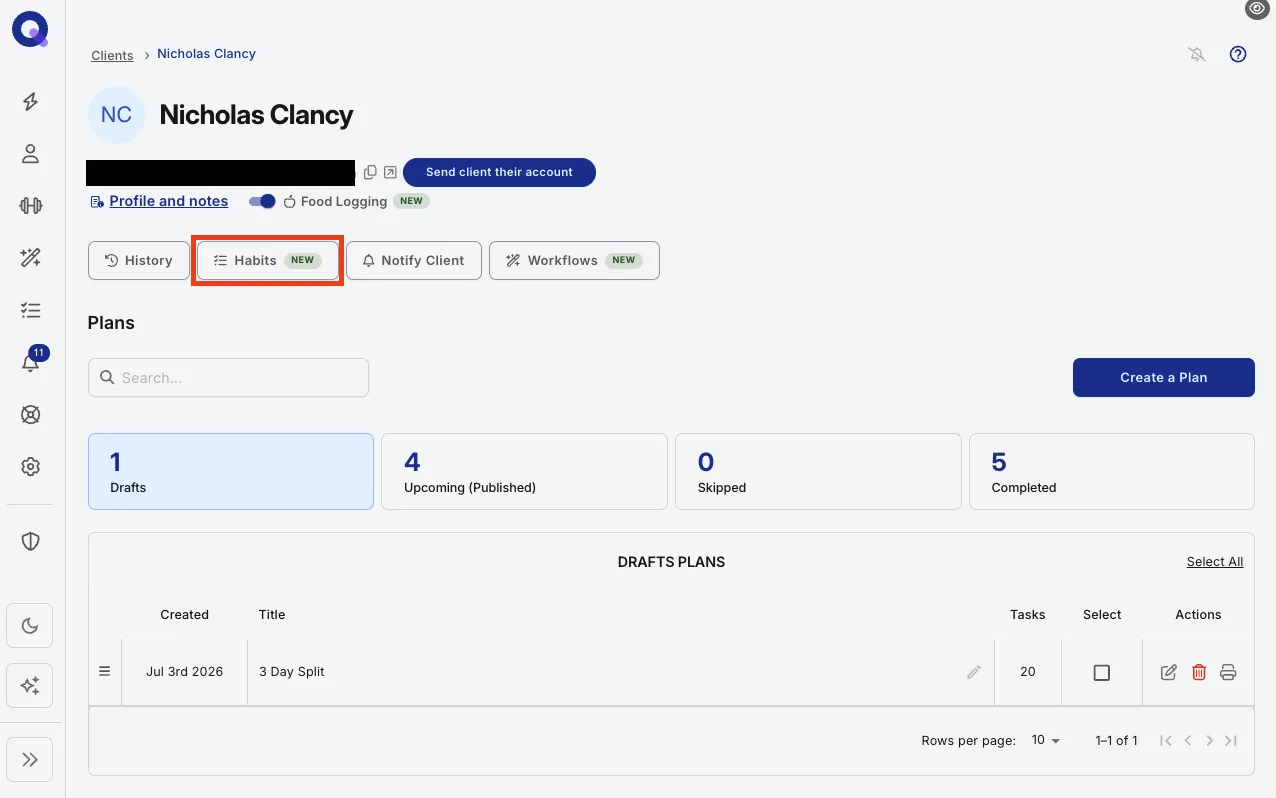This screenshot has height=798, width=1276.
Task: Focus the plans Search field
Action: 229,378
